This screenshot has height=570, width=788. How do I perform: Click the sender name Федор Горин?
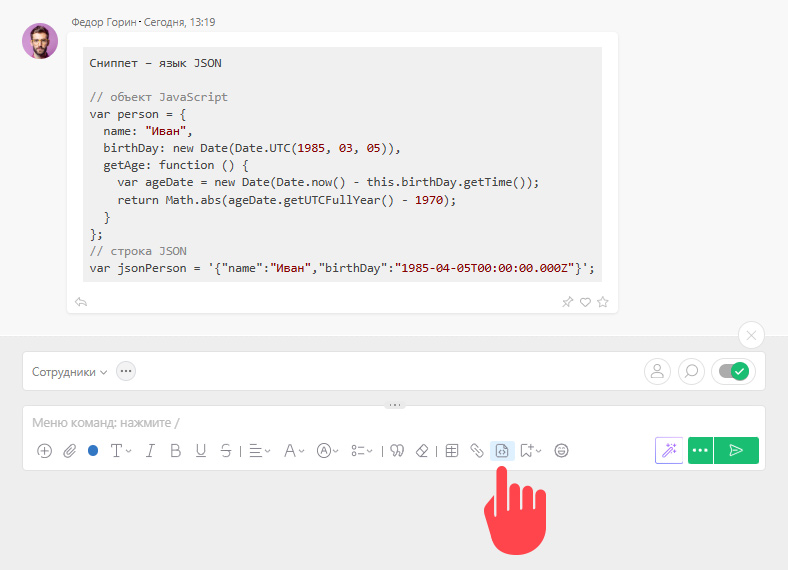(104, 22)
